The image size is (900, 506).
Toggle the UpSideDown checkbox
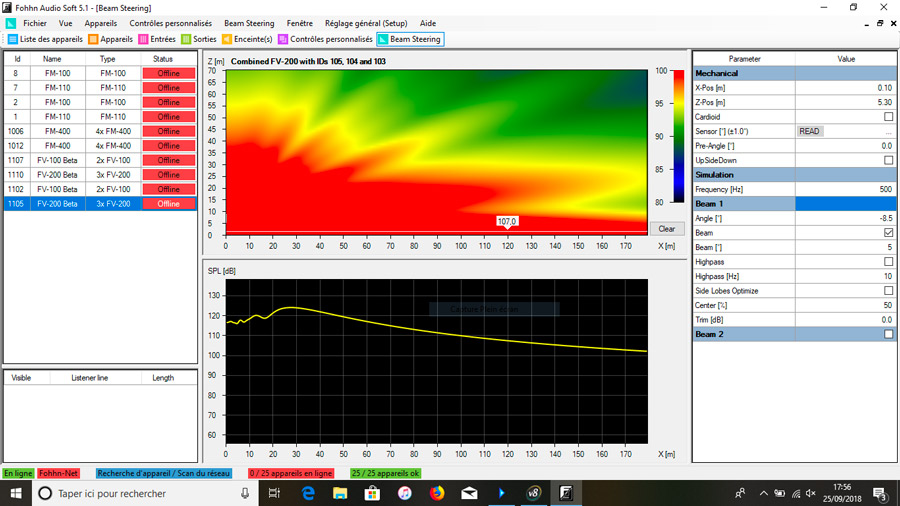pyautogui.click(x=889, y=160)
